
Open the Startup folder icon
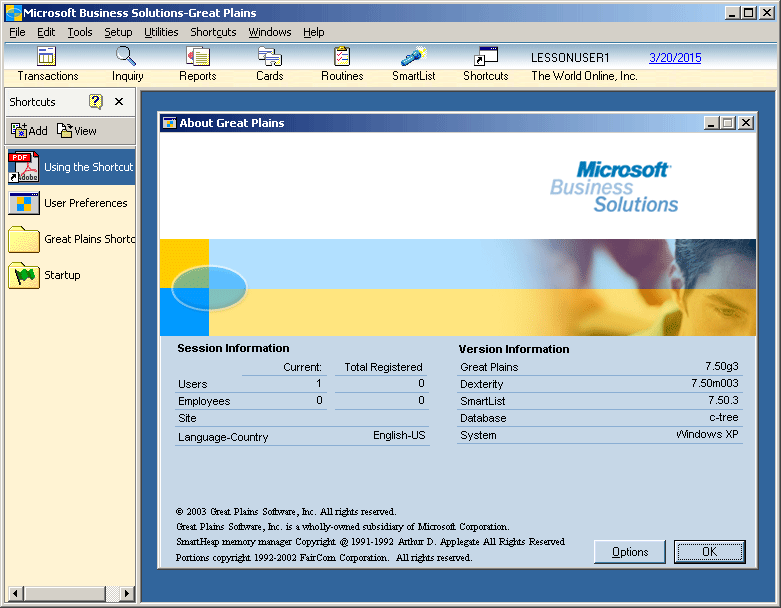click(x=23, y=275)
